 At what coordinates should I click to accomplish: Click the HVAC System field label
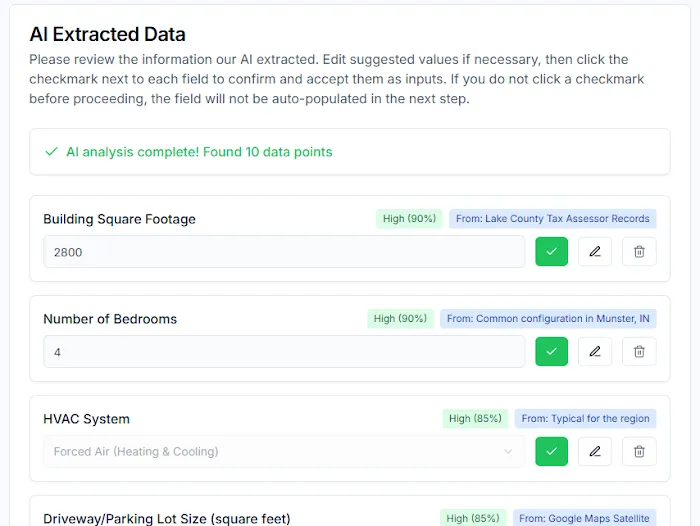tap(87, 419)
